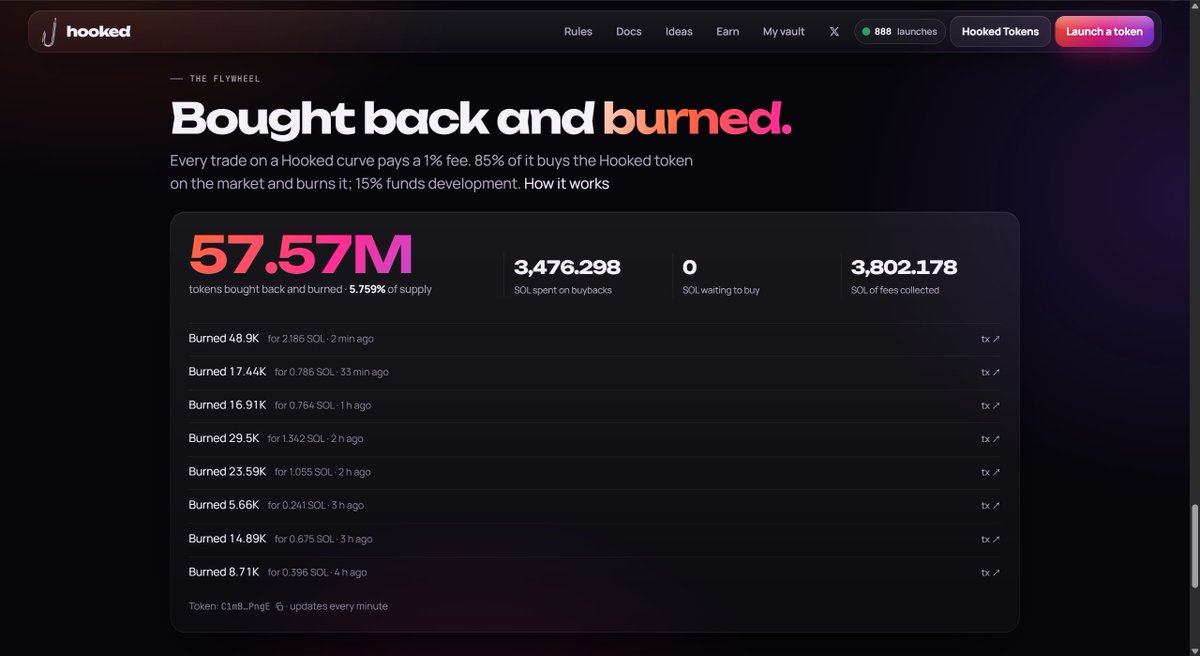Open tx link for Burned 23.59K

tap(990, 472)
